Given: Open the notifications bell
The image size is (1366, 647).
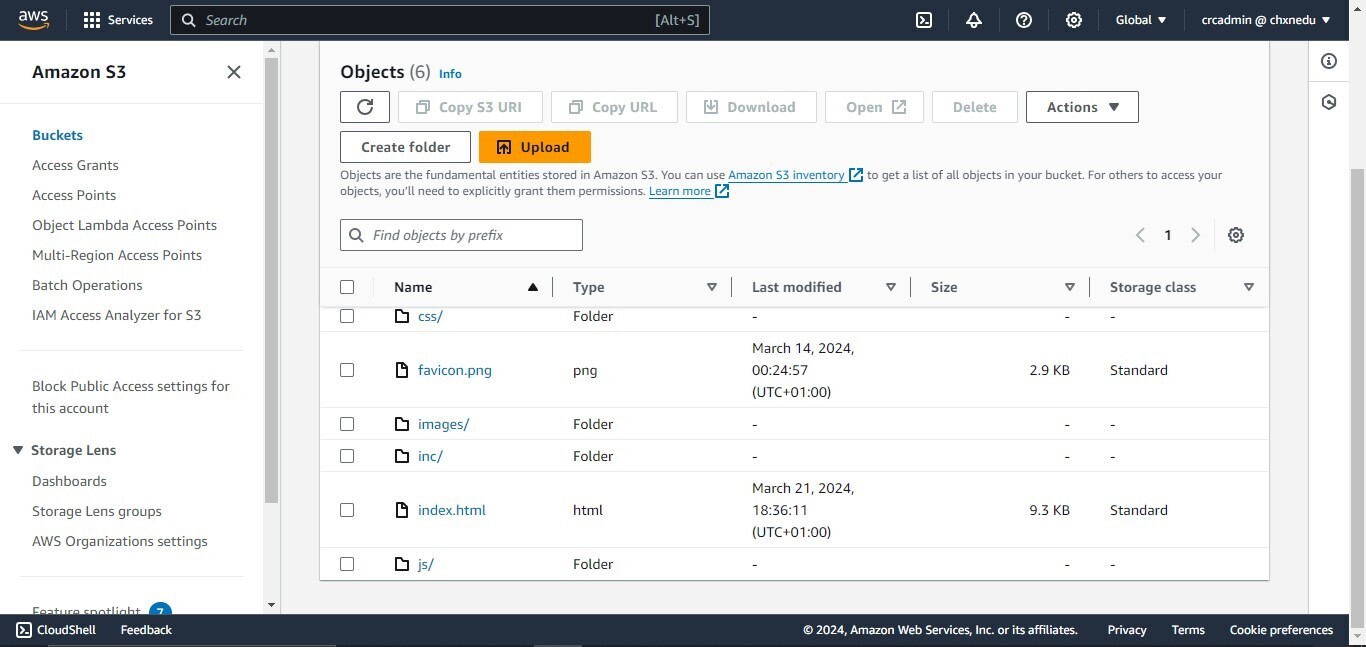Looking at the screenshot, I should [x=974, y=20].
